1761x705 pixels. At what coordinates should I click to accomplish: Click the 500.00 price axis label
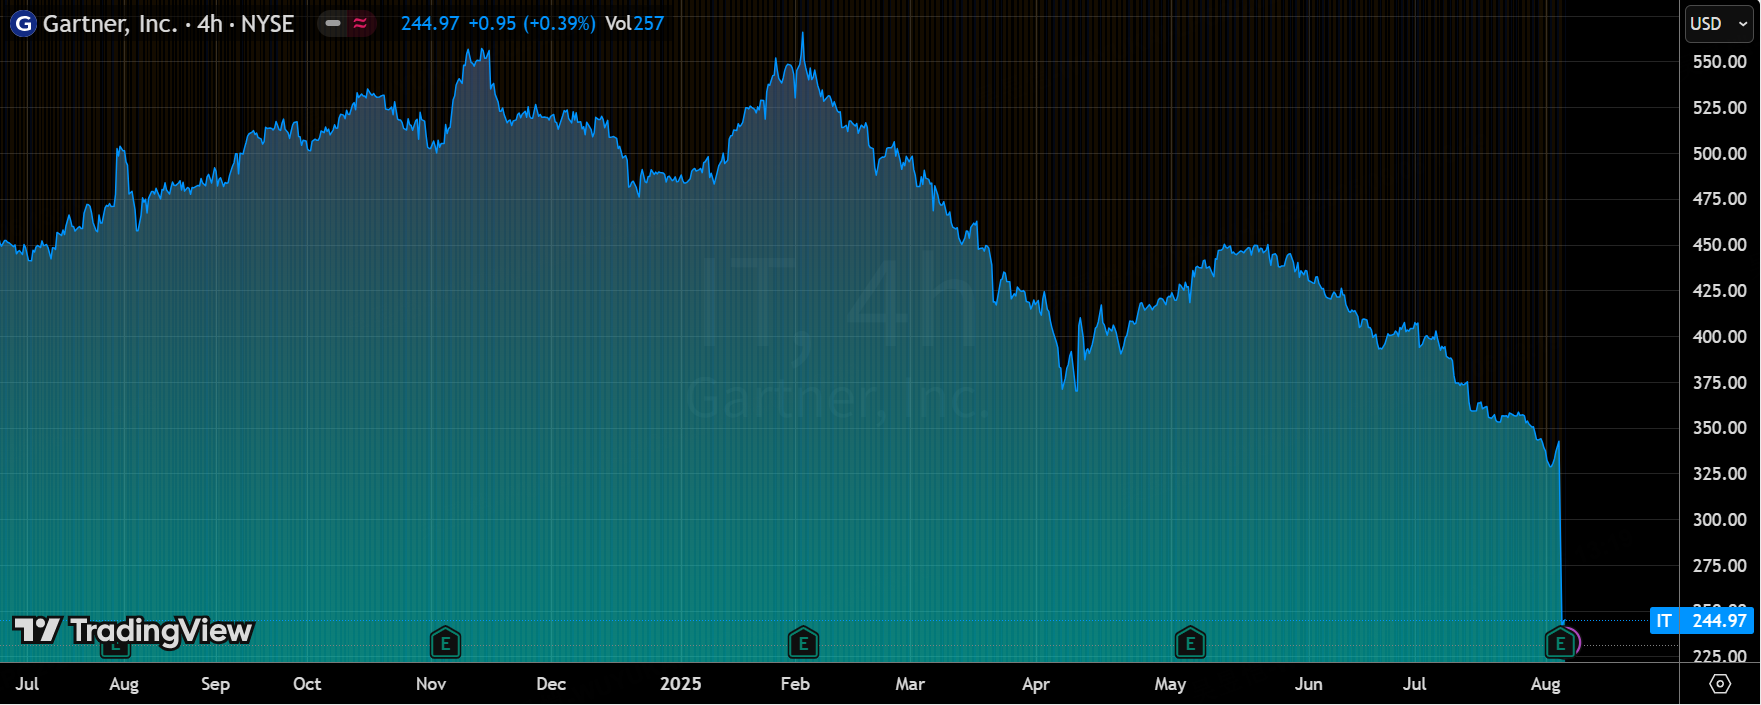tap(1719, 154)
